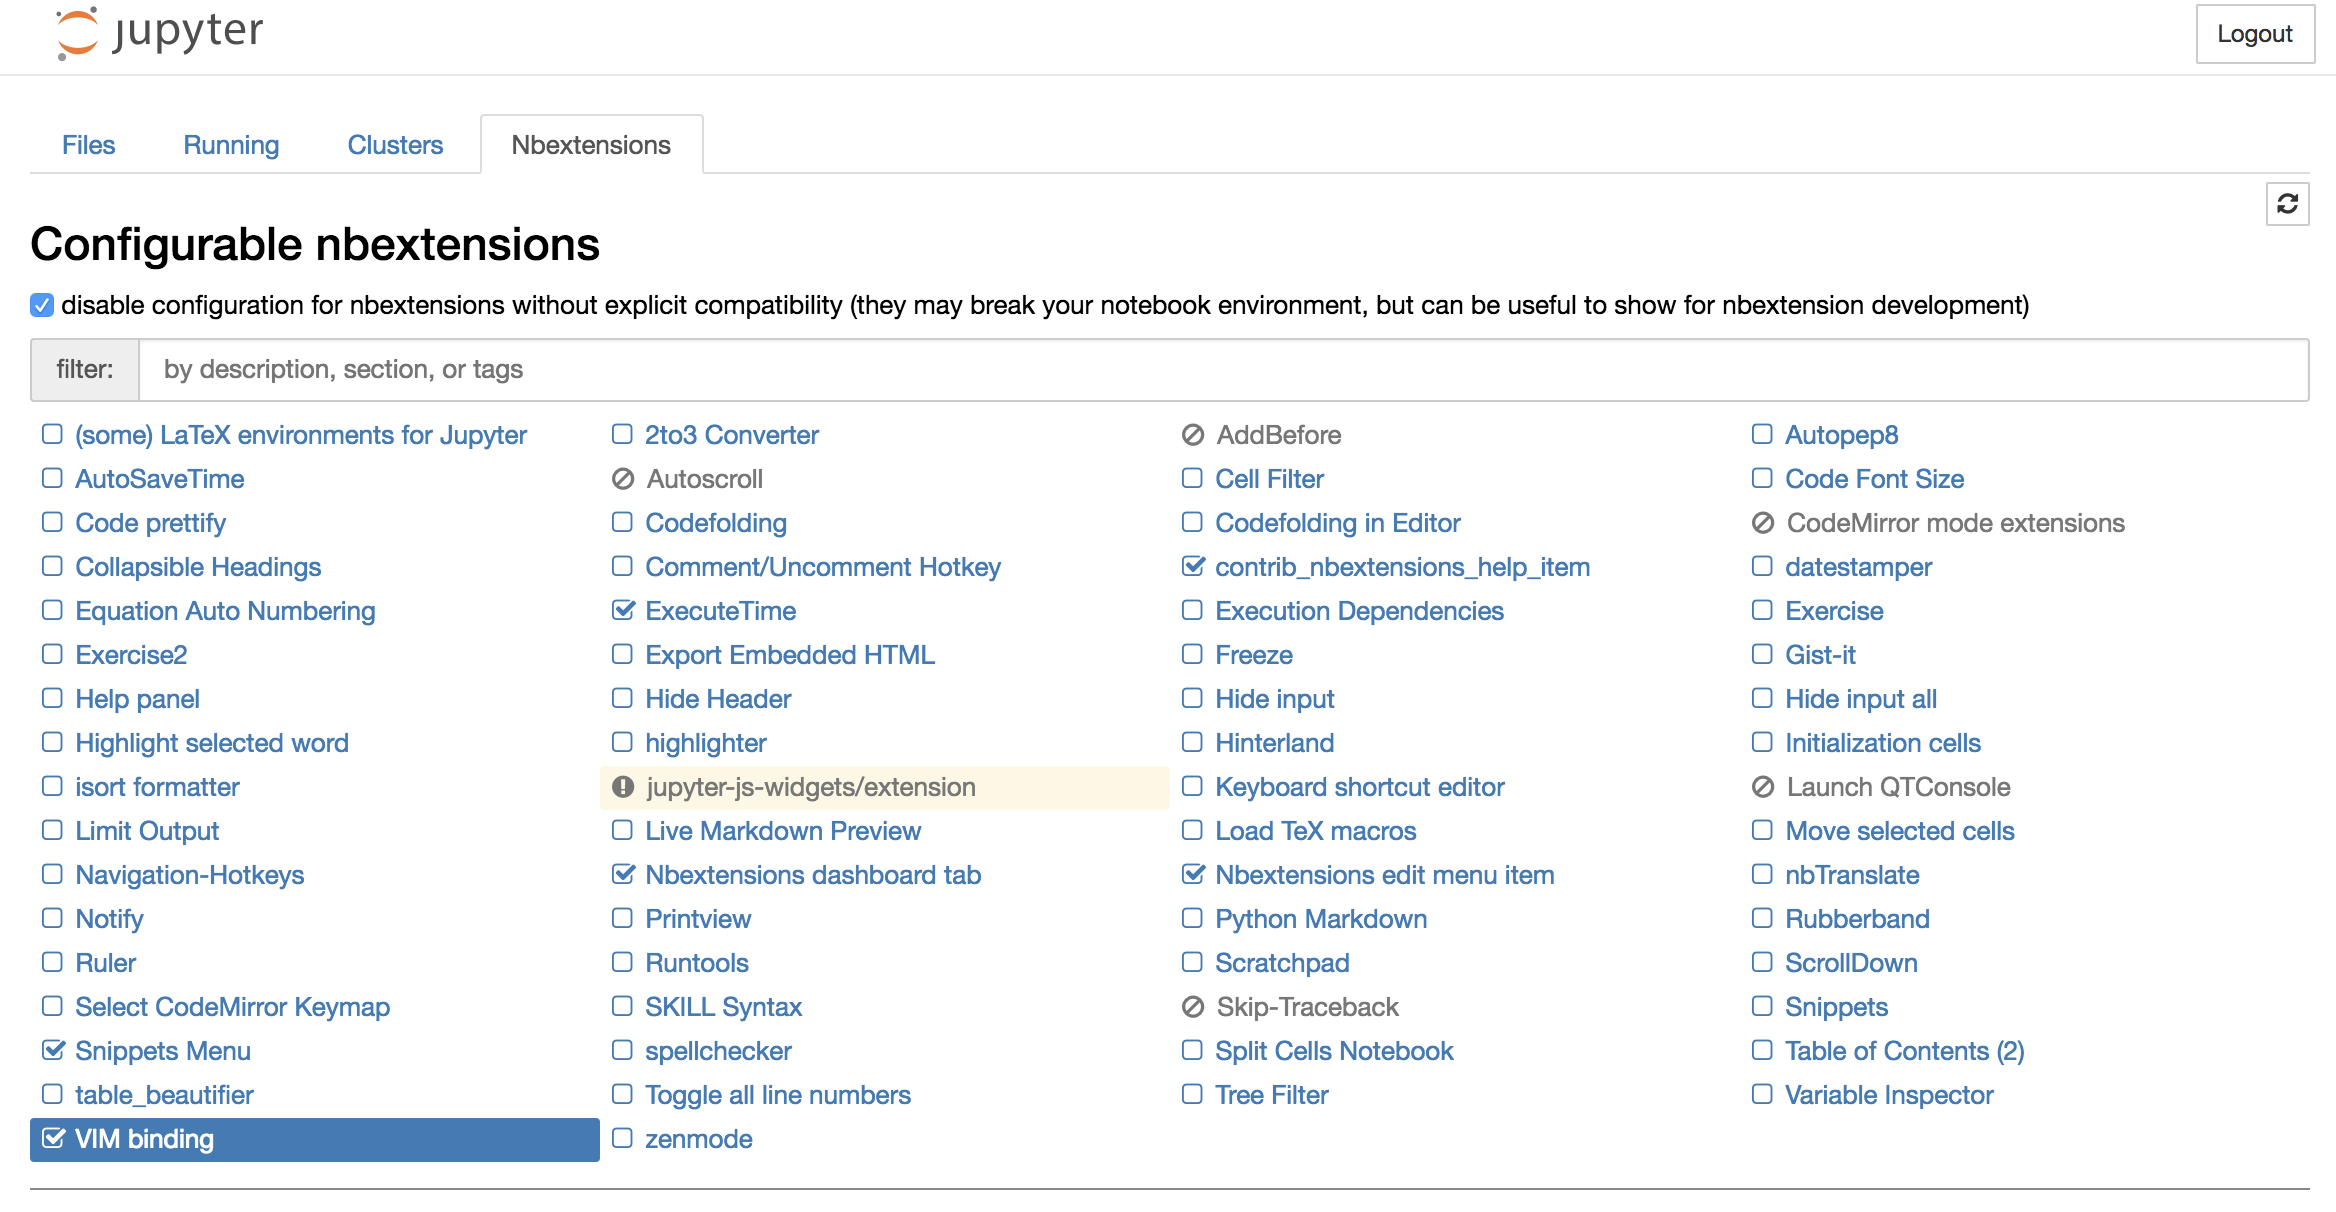Uncheck the VIM binding checkbox
The width and height of the screenshot is (2336, 1212).
click(x=53, y=1138)
